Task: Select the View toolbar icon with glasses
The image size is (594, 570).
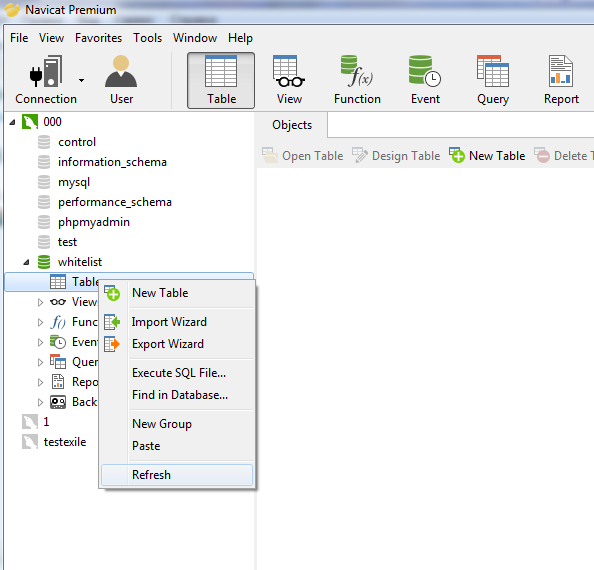Action: 289,80
